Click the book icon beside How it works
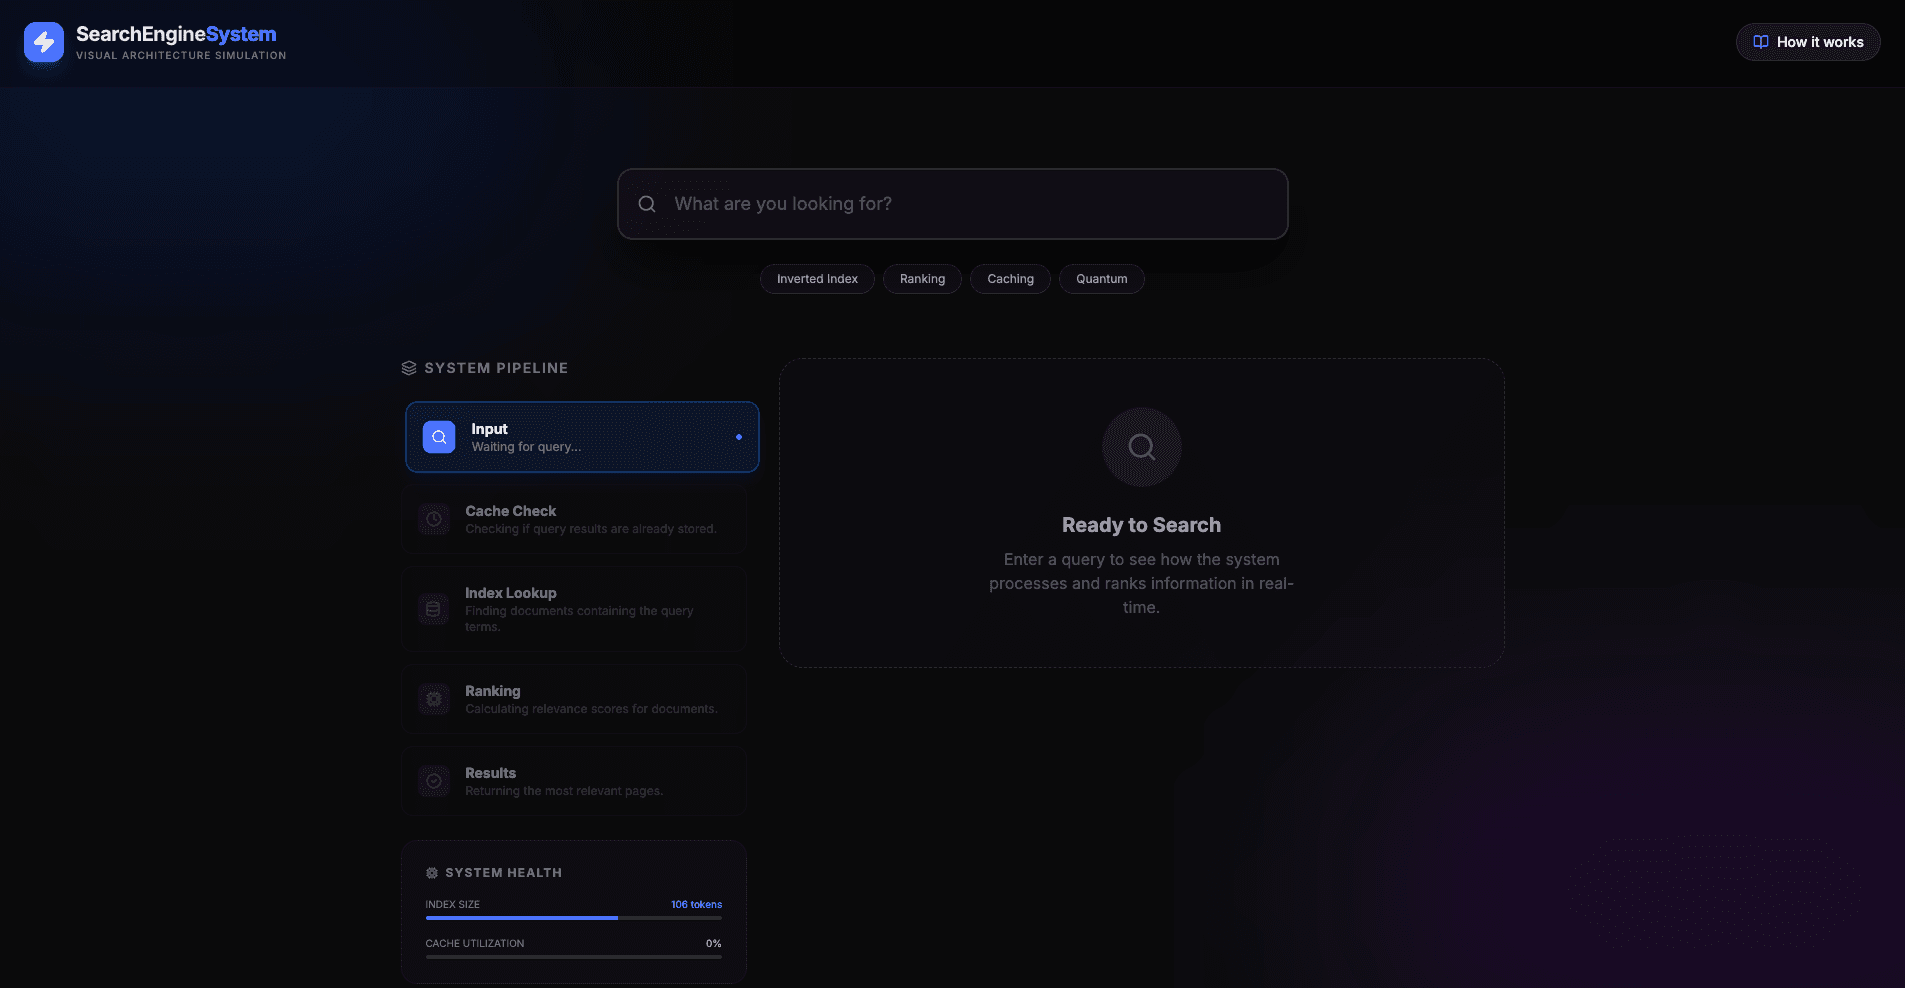Viewport: 1905px width, 988px height. tap(1761, 42)
